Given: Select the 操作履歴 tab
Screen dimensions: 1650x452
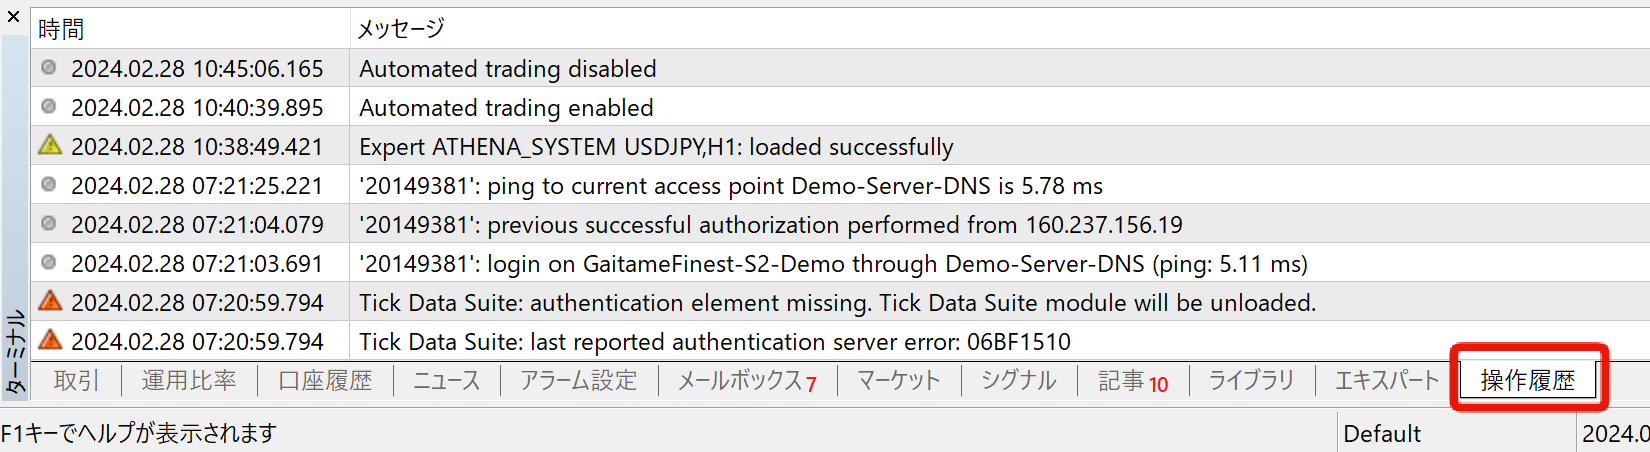Looking at the screenshot, I should (x=1527, y=381).
